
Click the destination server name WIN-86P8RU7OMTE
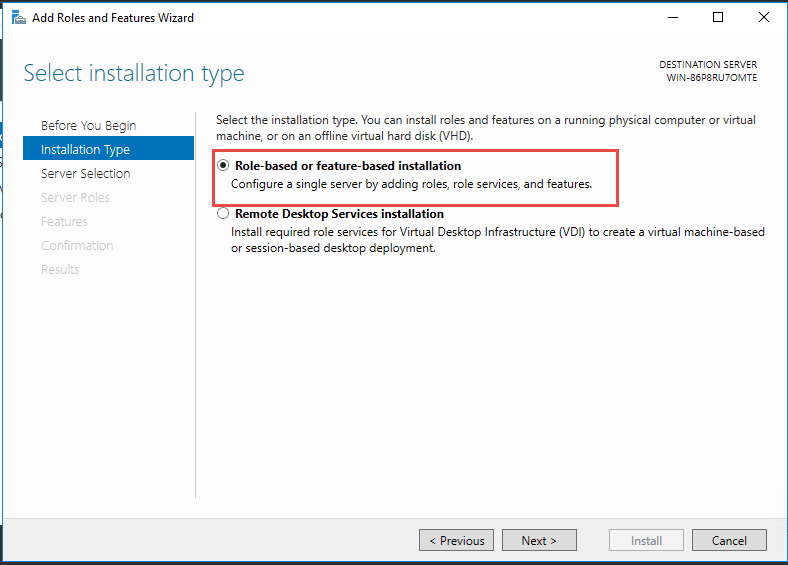711,77
